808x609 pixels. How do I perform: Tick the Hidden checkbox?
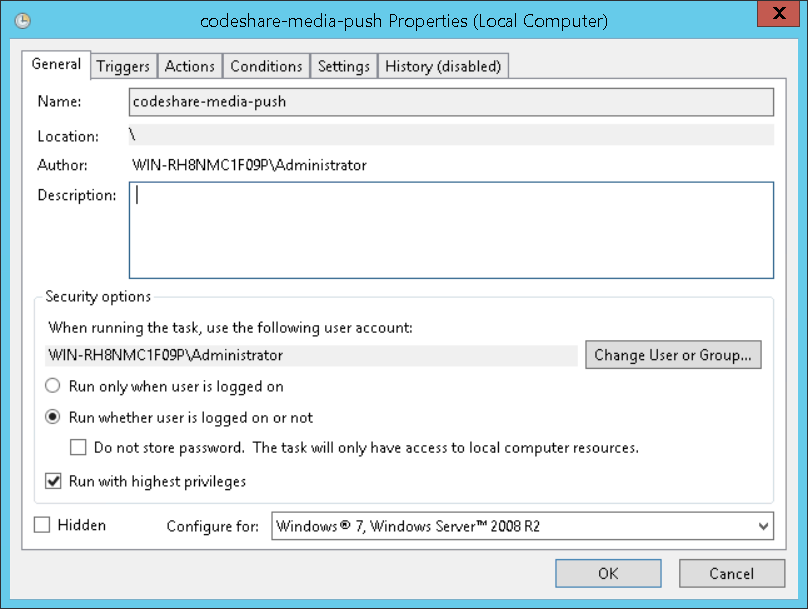[x=42, y=525]
